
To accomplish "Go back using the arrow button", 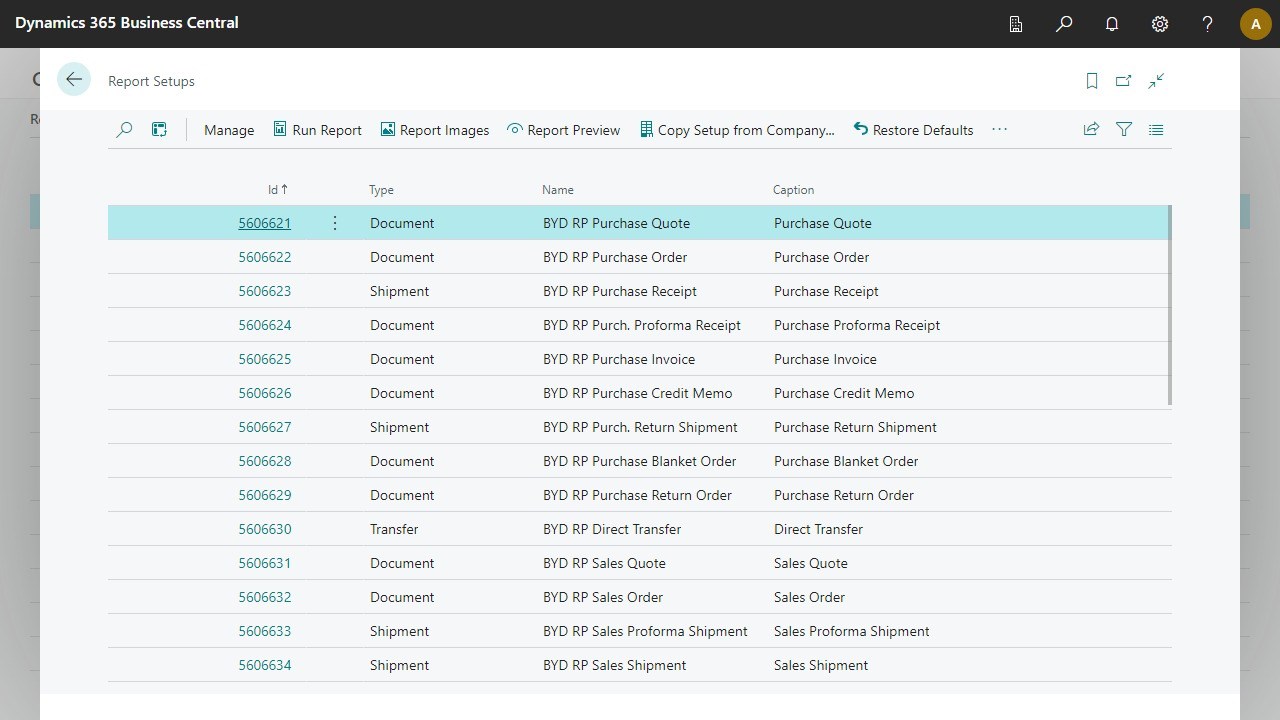I will [x=74, y=80].
